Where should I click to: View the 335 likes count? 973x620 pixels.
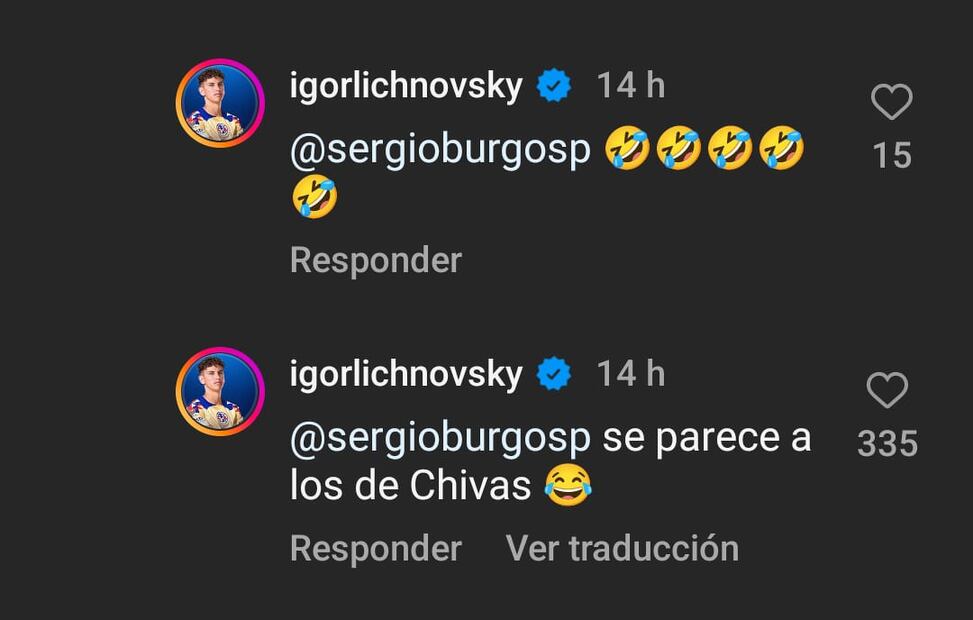tap(887, 443)
